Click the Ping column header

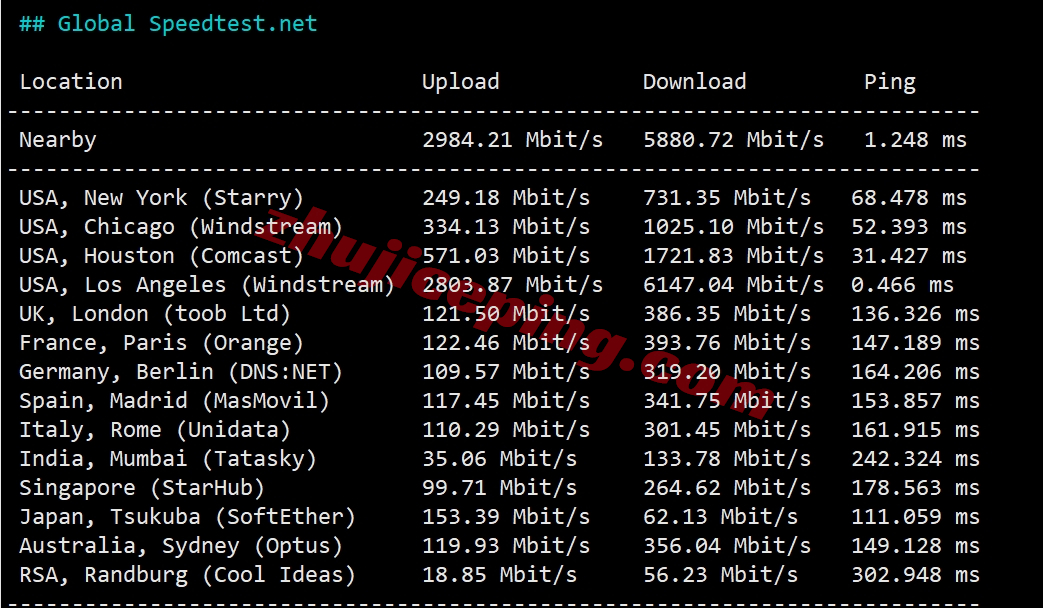(889, 82)
